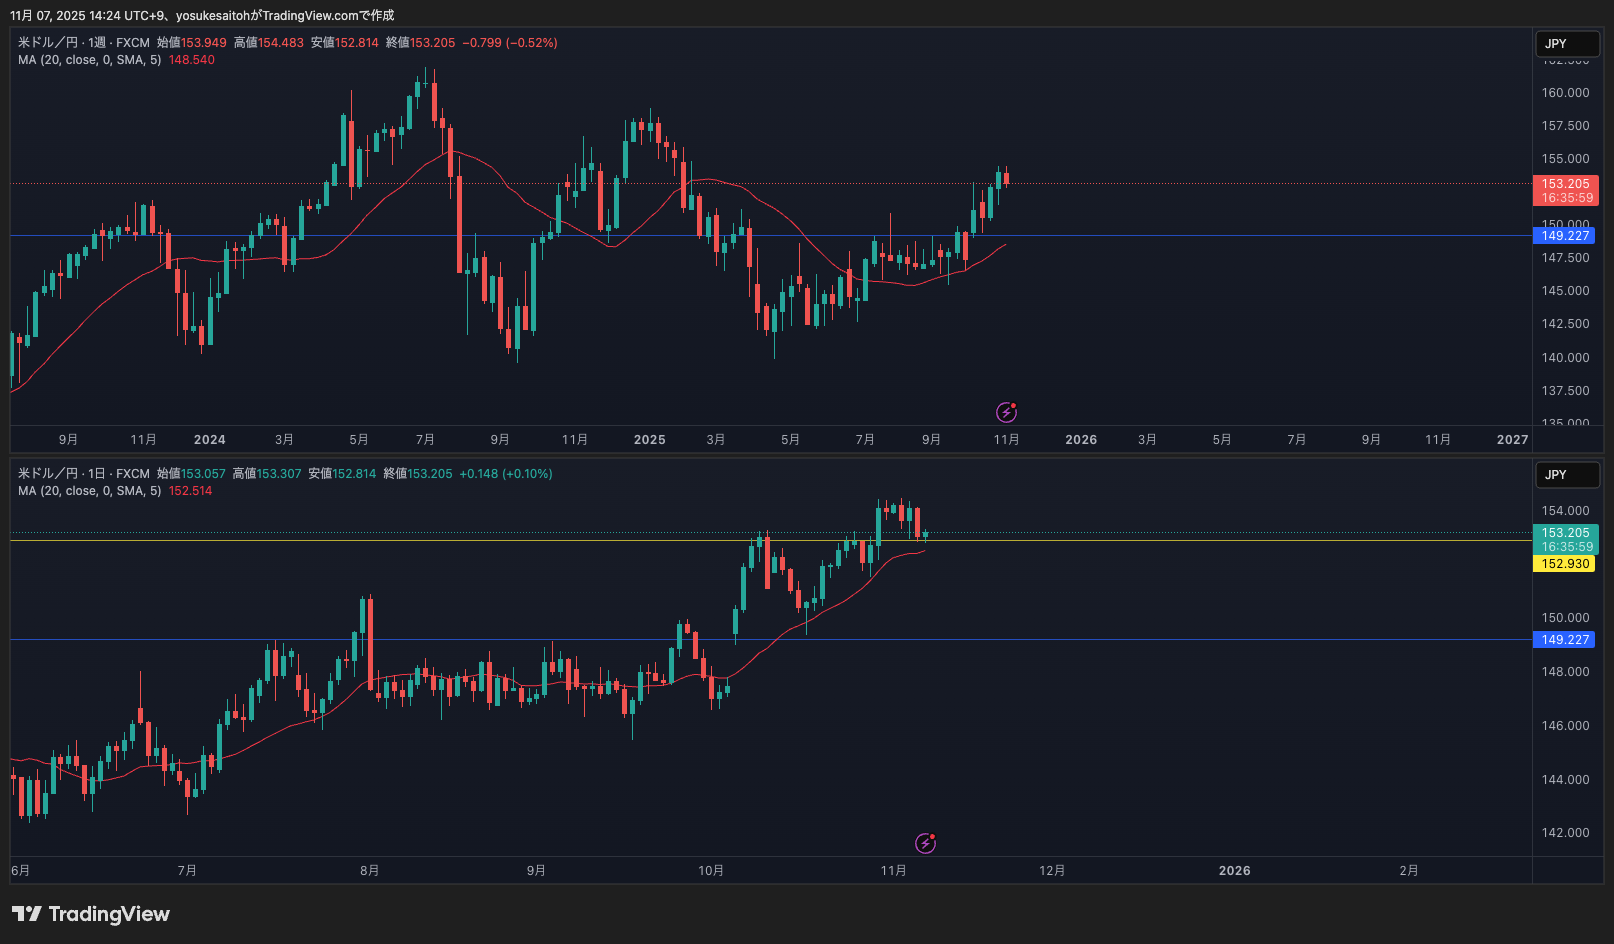
Task: Click the 米ドル/円 1日 FXCM symbol title
Action: (84, 474)
